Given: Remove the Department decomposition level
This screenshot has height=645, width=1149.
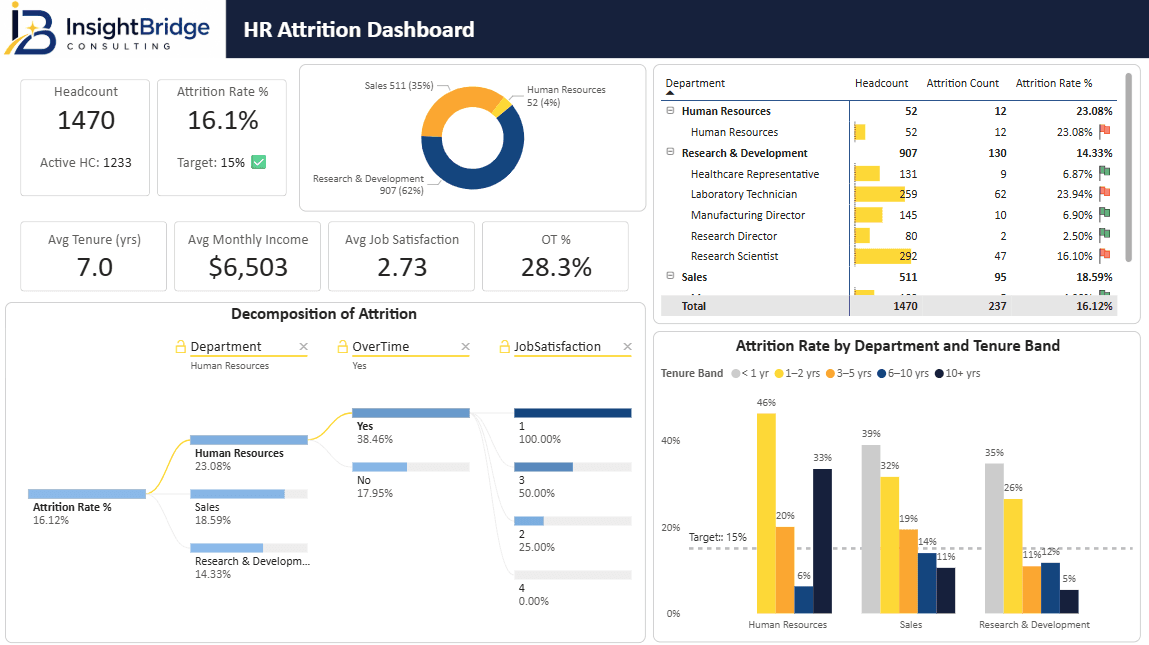Looking at the screenshot, I should (x=303, y=347).
